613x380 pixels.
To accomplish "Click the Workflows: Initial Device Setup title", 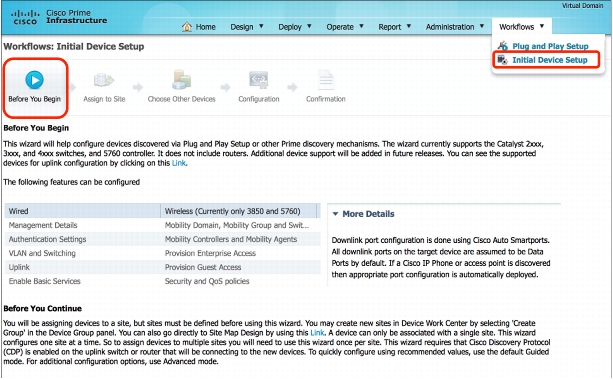I will [74, 47].
